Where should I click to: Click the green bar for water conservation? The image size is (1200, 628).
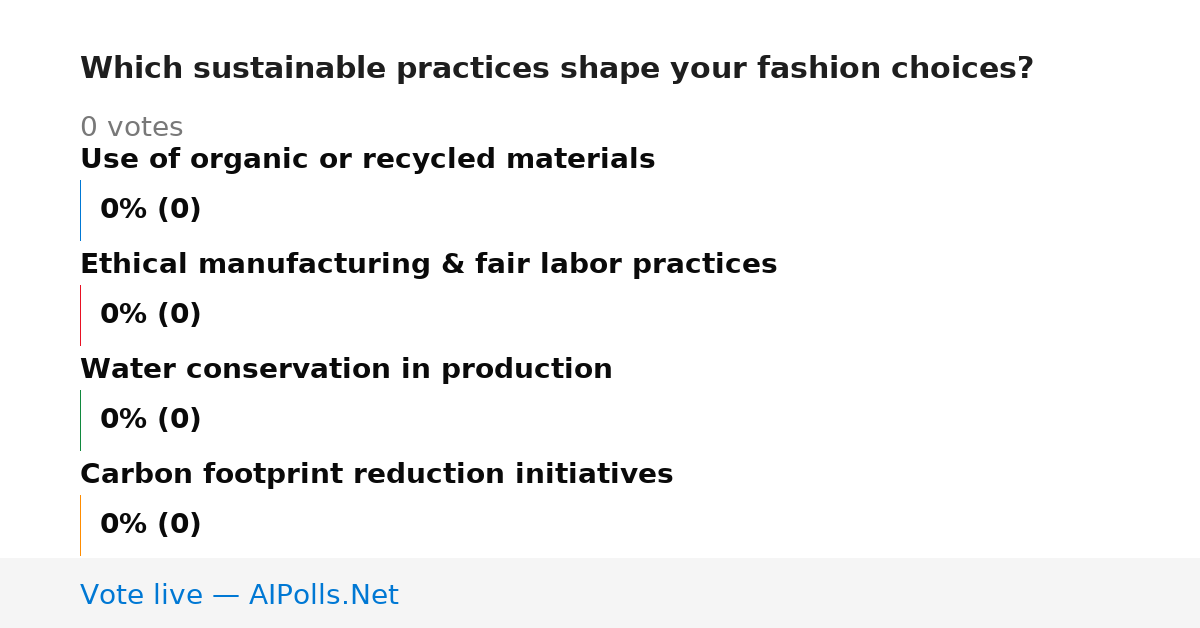pyautogui.click(x=80, y=420)
